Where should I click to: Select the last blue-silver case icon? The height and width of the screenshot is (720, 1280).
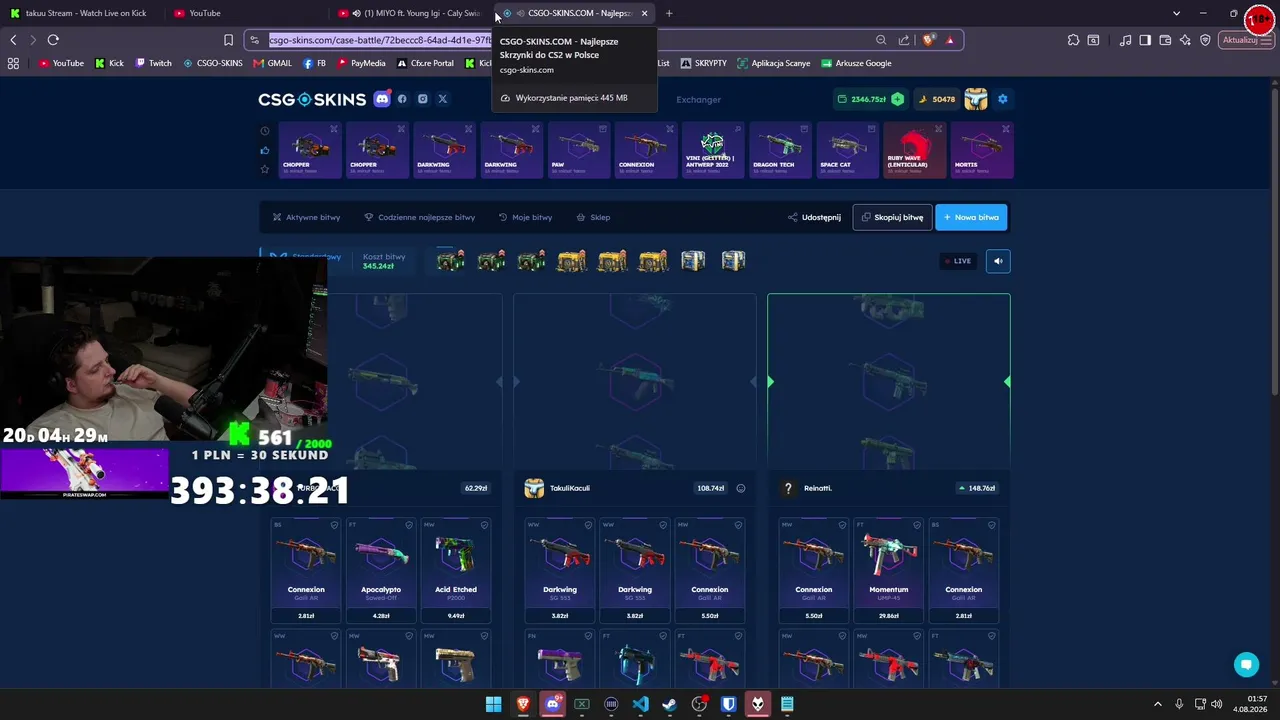point(734,261)
